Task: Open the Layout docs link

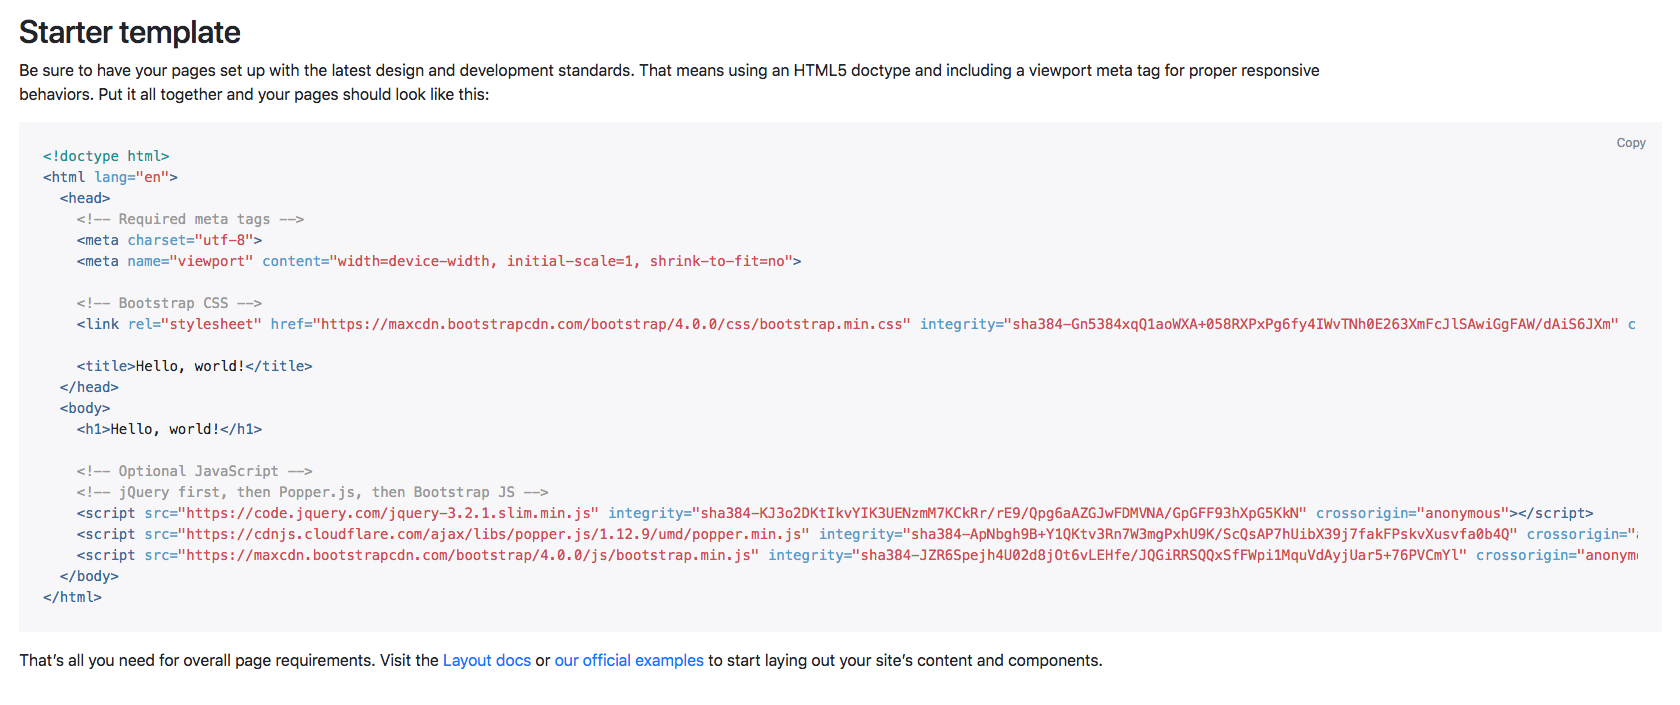Action: [x=486, y=660]
